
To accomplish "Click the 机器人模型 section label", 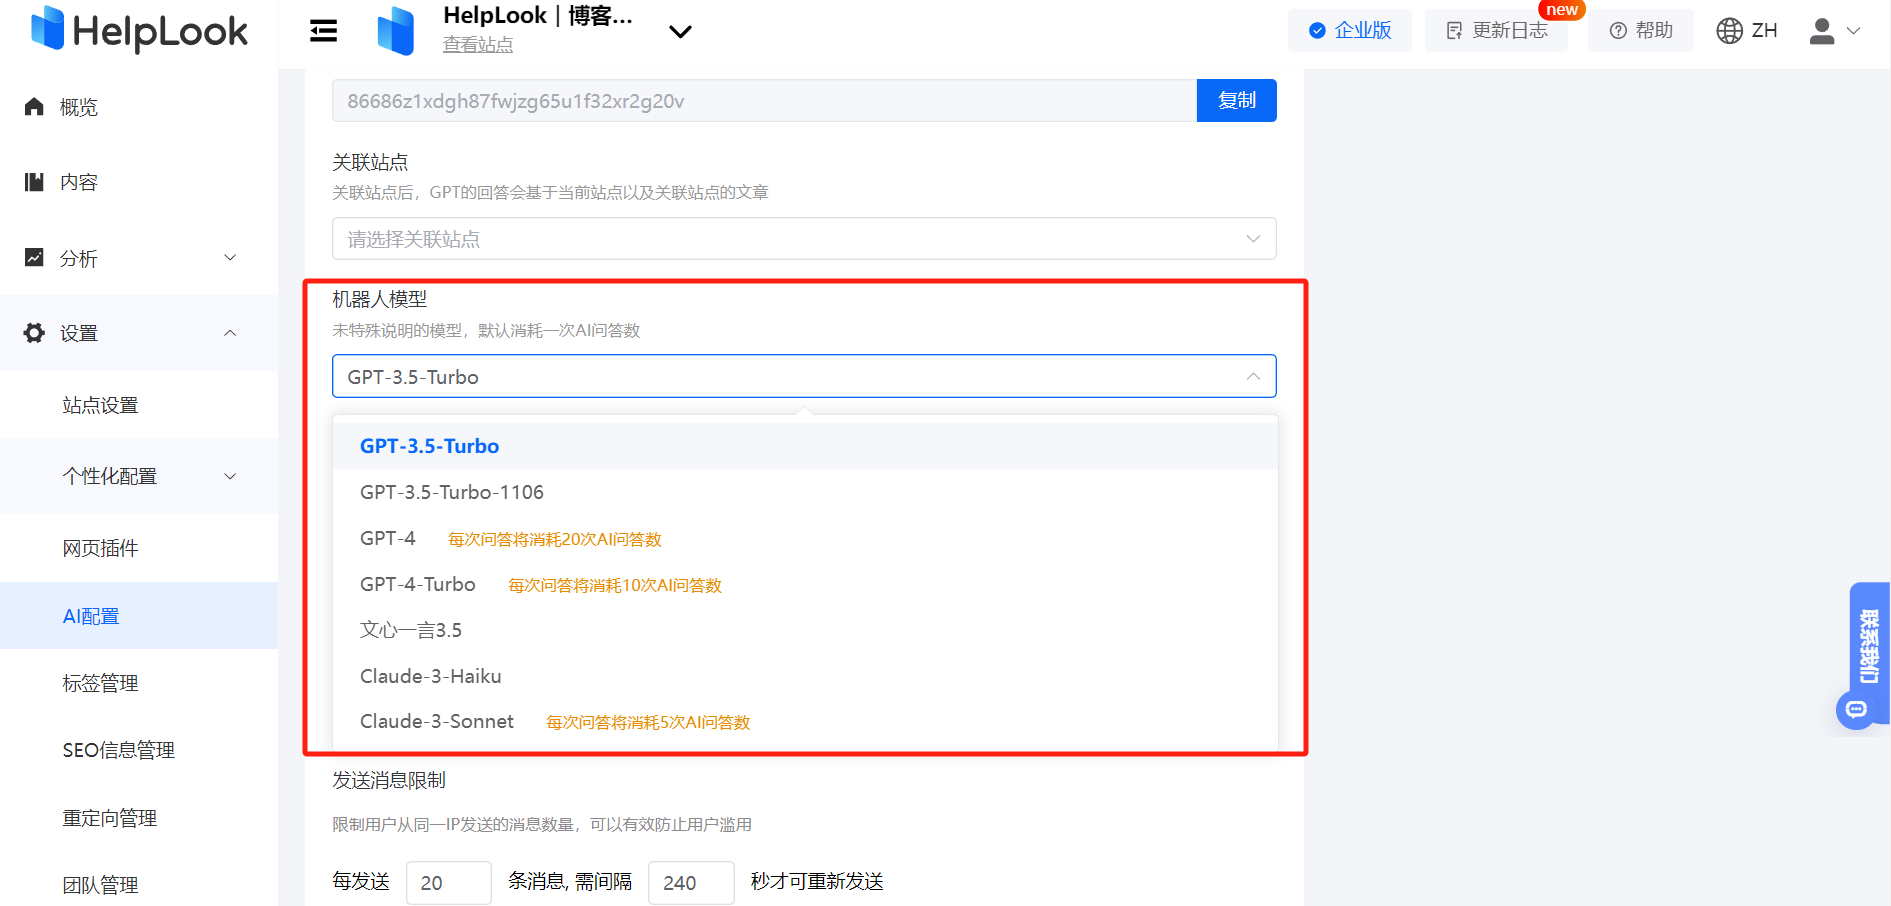I will point(380,299).
